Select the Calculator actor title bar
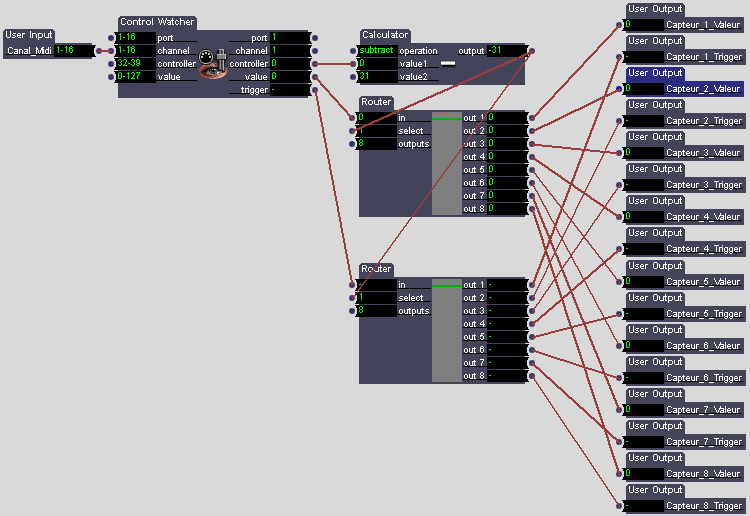This screenshot has height=516, width=750. (x=385, y=35)
